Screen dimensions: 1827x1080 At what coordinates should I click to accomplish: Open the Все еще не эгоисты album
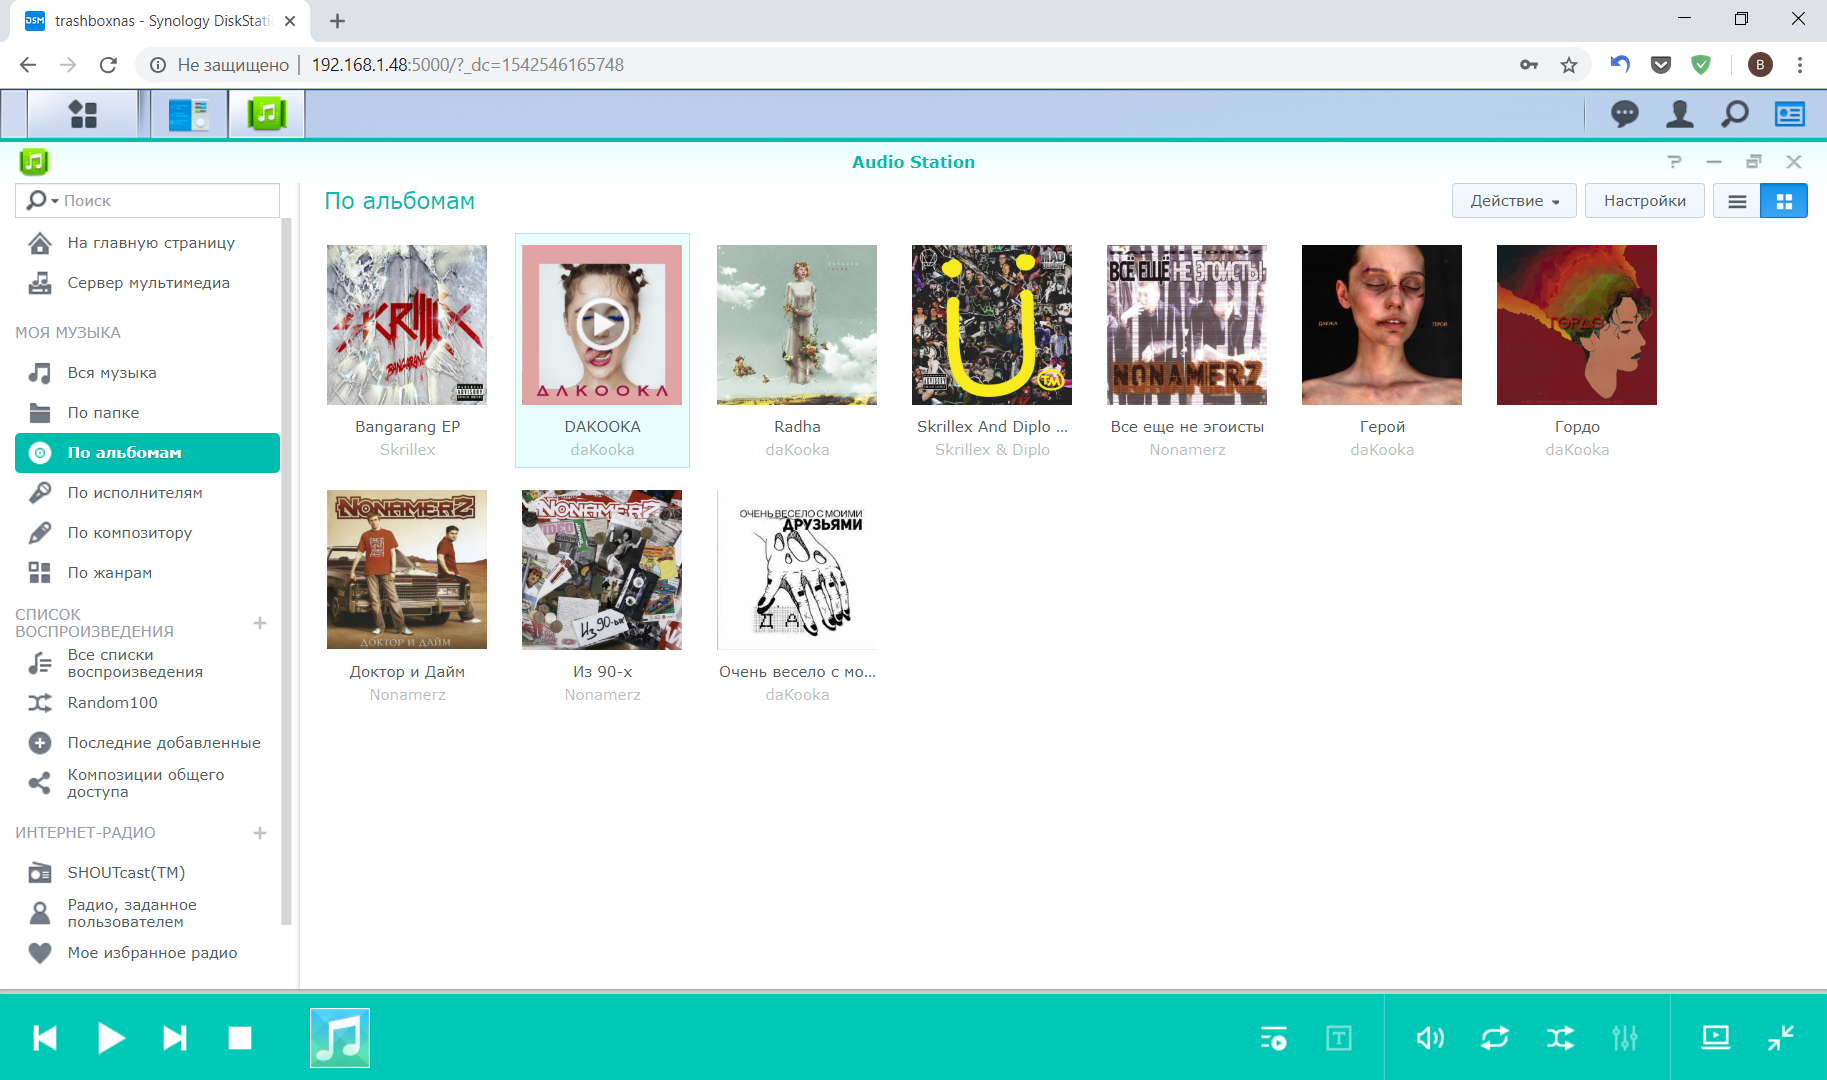1187,325
